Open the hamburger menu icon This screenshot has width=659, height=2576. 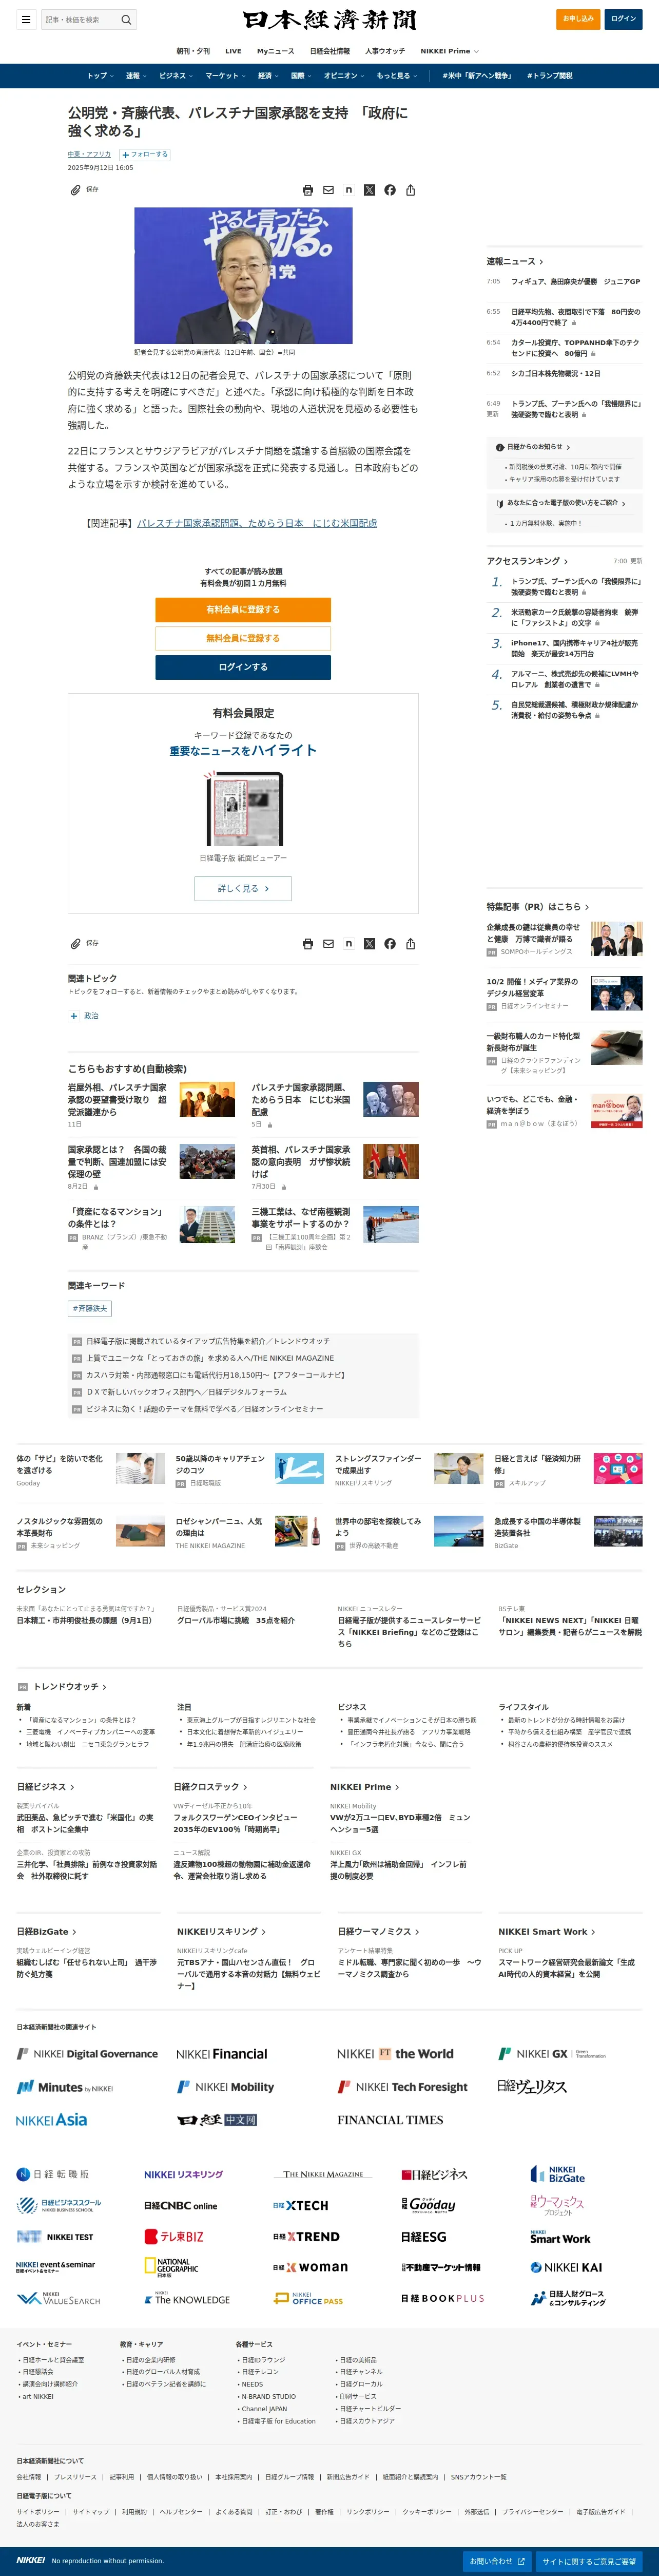[x=26, y=19]
